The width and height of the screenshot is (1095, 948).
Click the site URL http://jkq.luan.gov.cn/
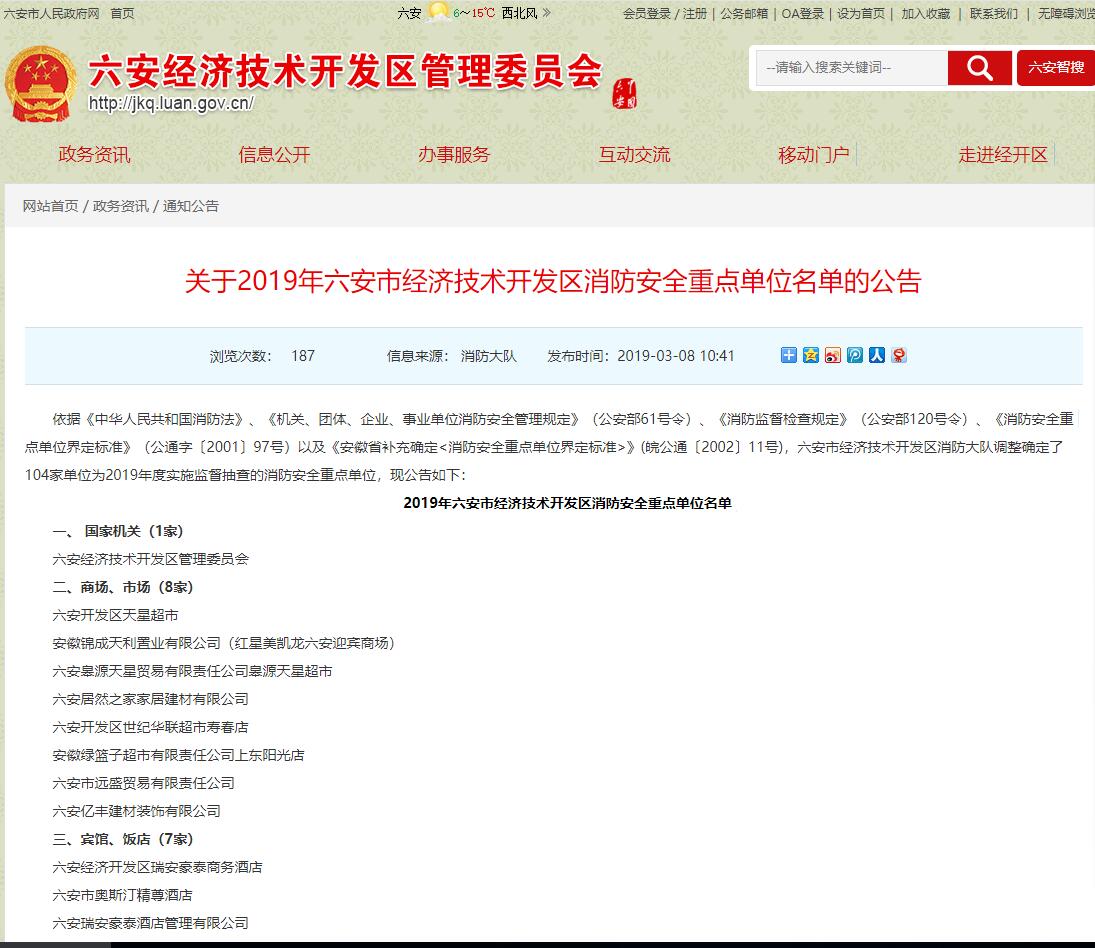point(171,103)
